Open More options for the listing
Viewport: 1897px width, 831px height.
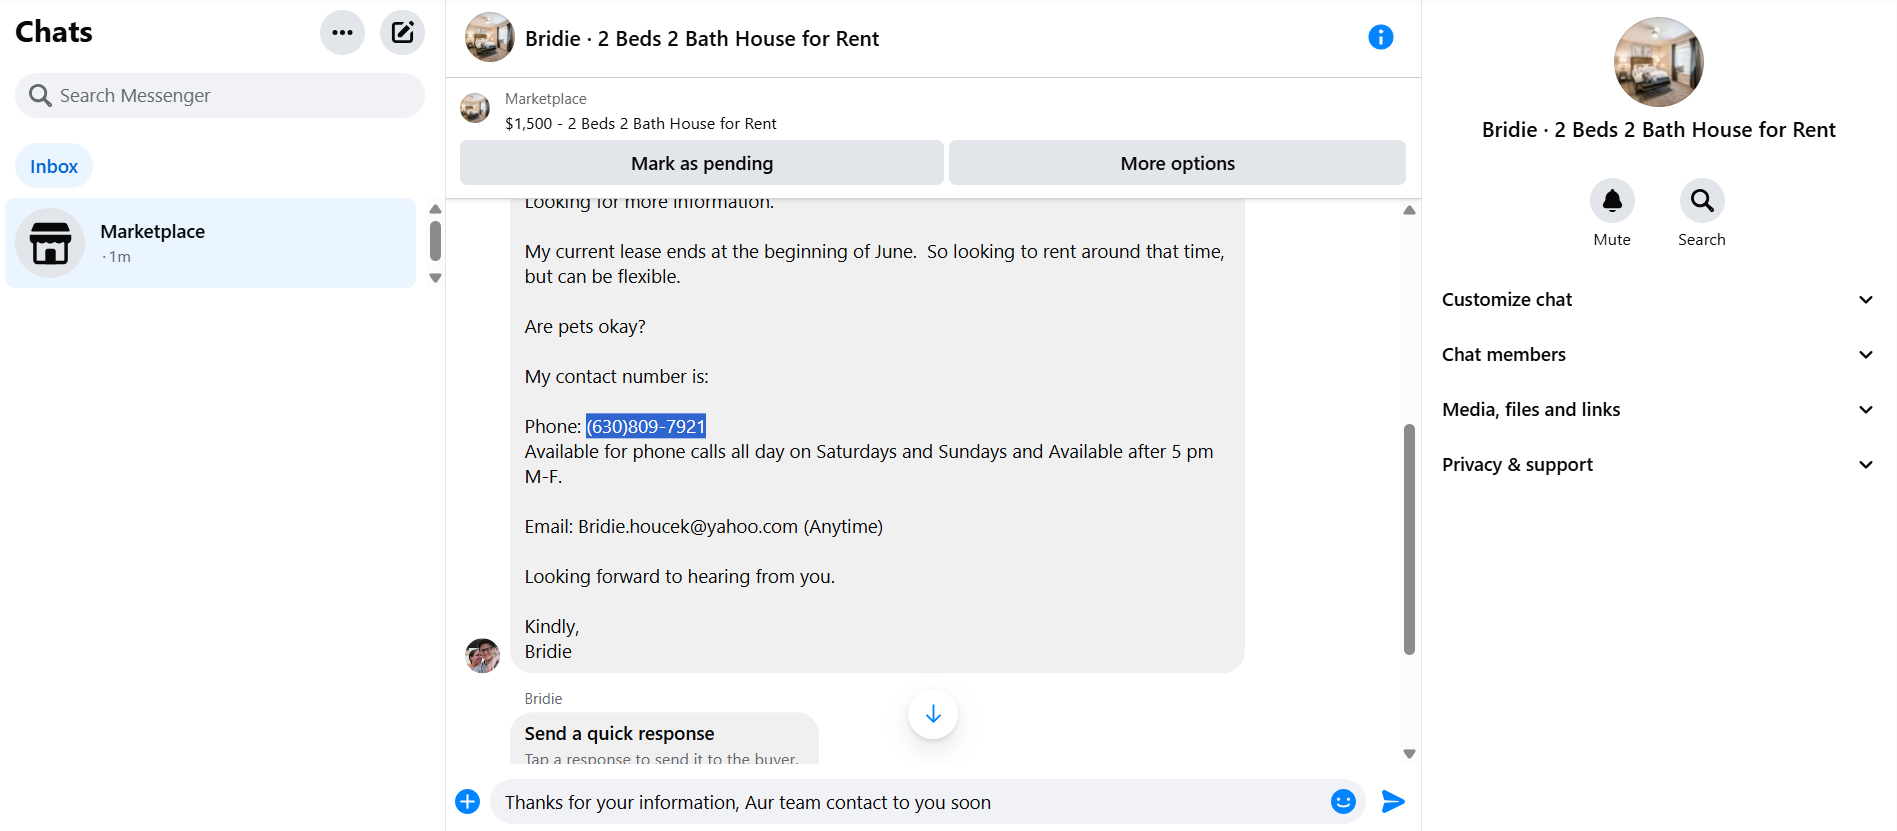point(1177,163)
